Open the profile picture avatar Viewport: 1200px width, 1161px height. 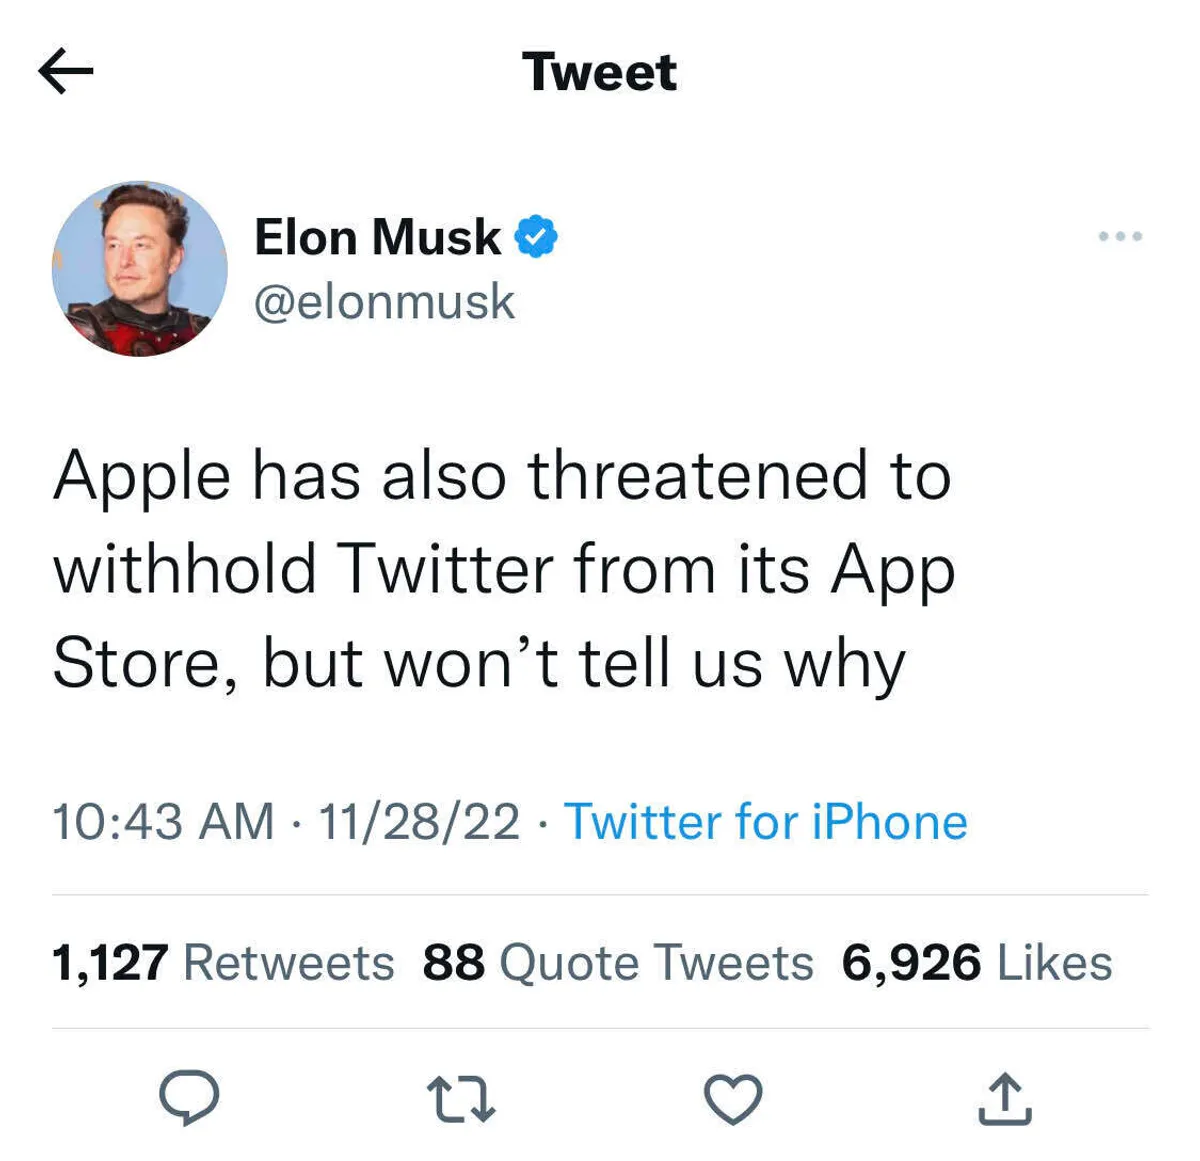(140, 268)
